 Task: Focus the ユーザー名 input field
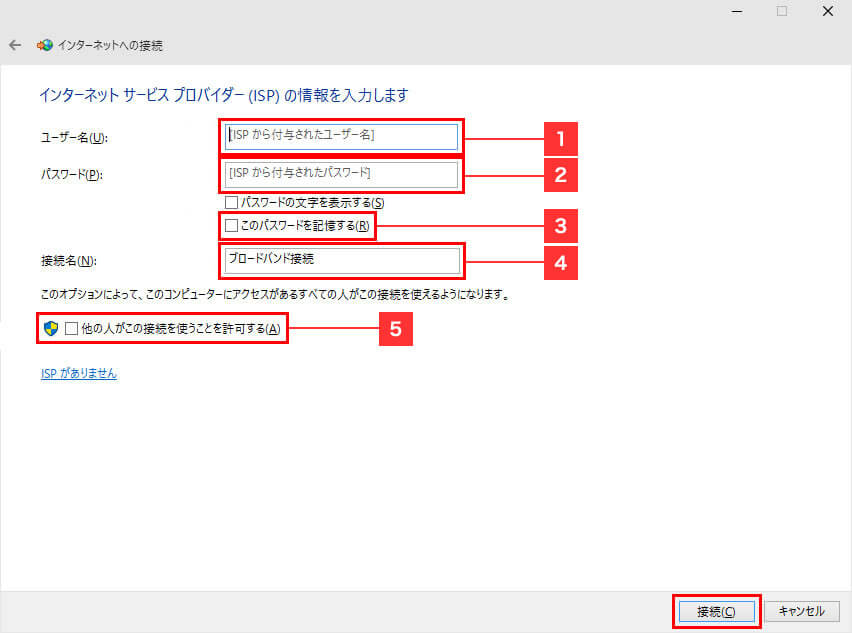341,137
